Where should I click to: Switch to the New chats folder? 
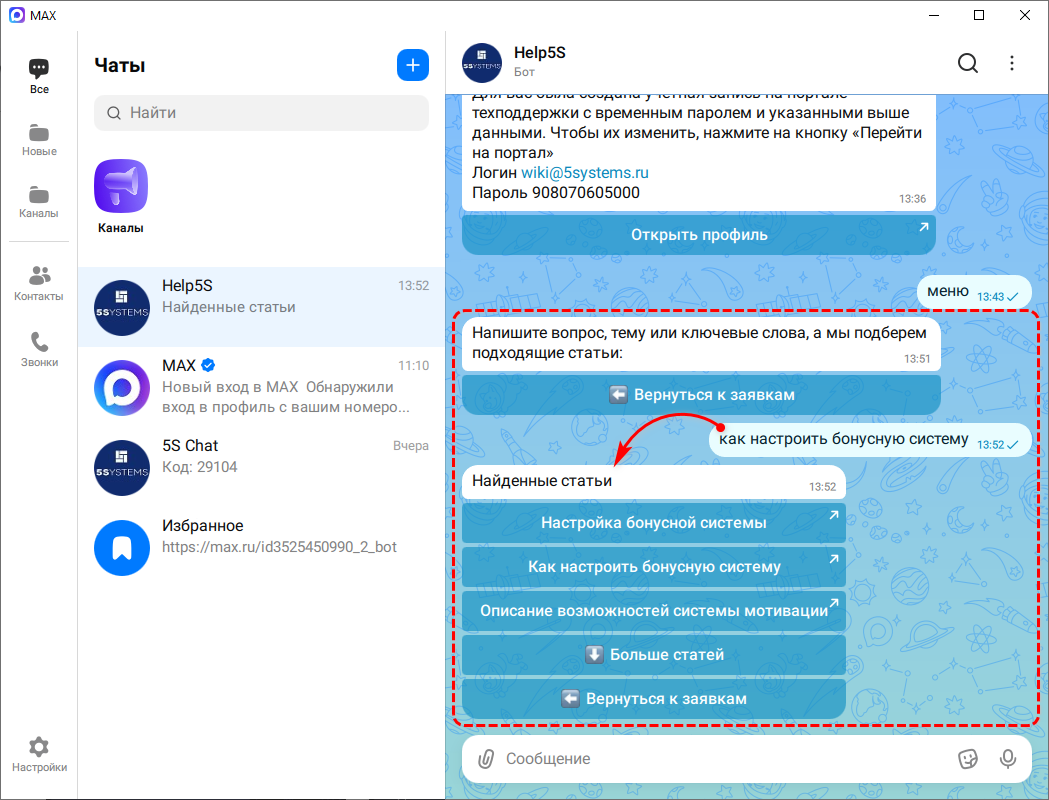tap(39, 139)
